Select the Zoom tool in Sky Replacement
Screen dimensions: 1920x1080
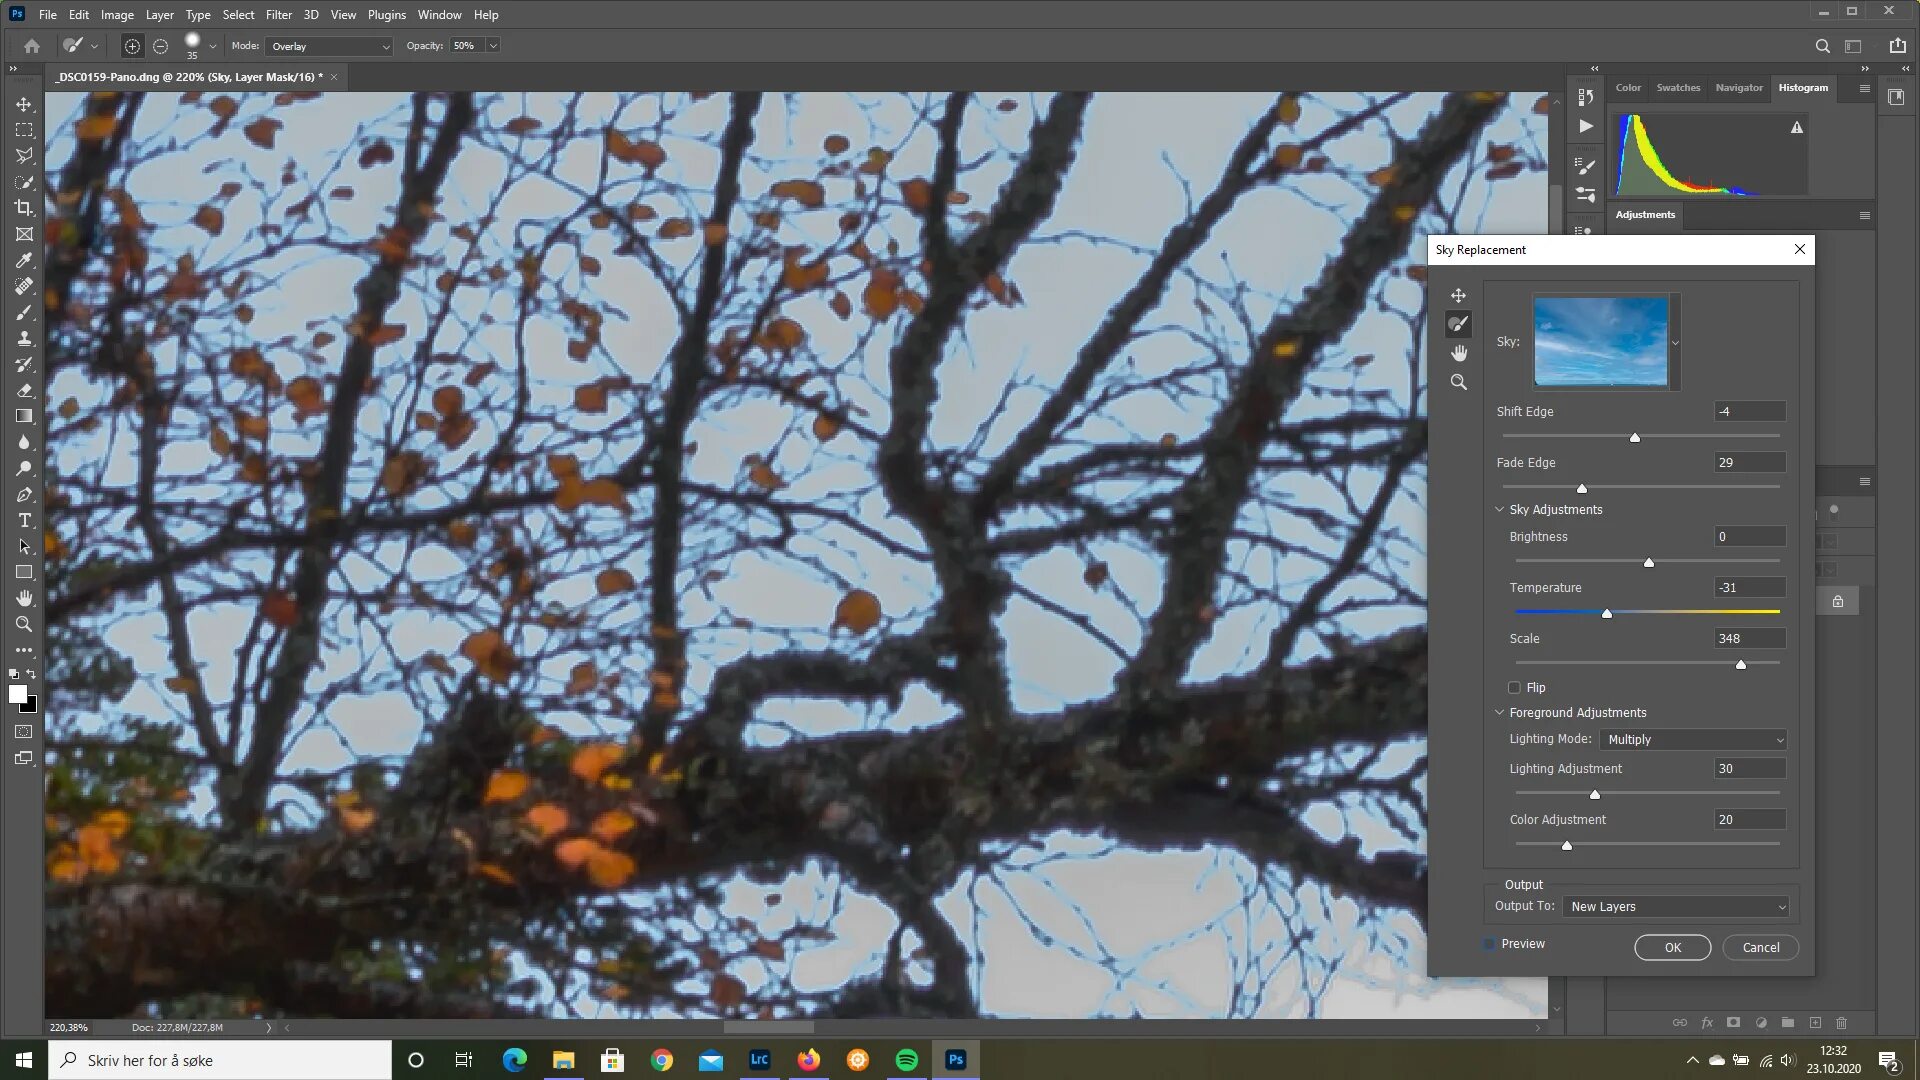click(x=1458, y=382)
